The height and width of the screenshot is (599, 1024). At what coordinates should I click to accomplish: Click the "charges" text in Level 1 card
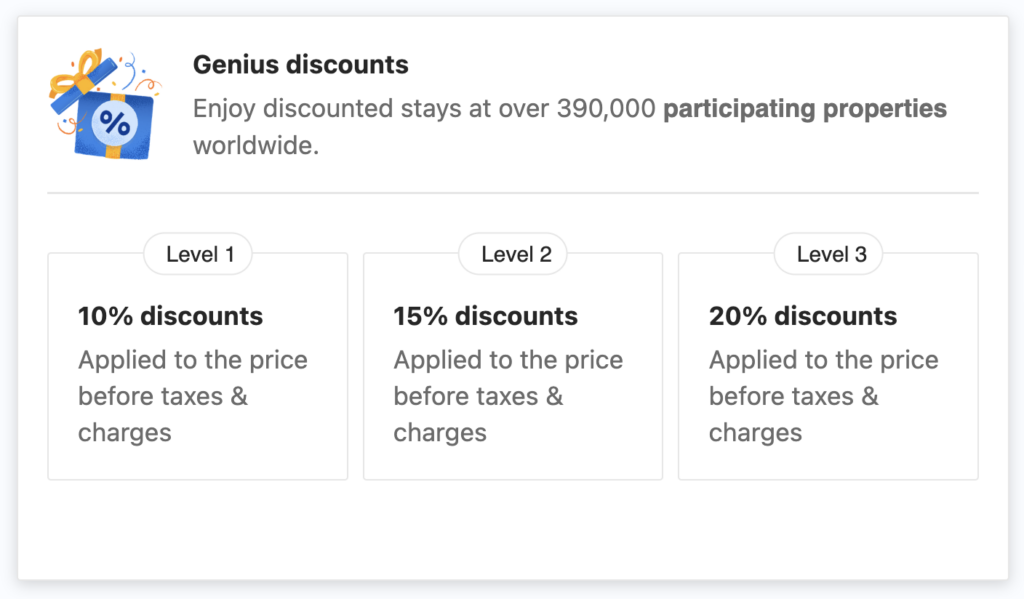[124, 433]
